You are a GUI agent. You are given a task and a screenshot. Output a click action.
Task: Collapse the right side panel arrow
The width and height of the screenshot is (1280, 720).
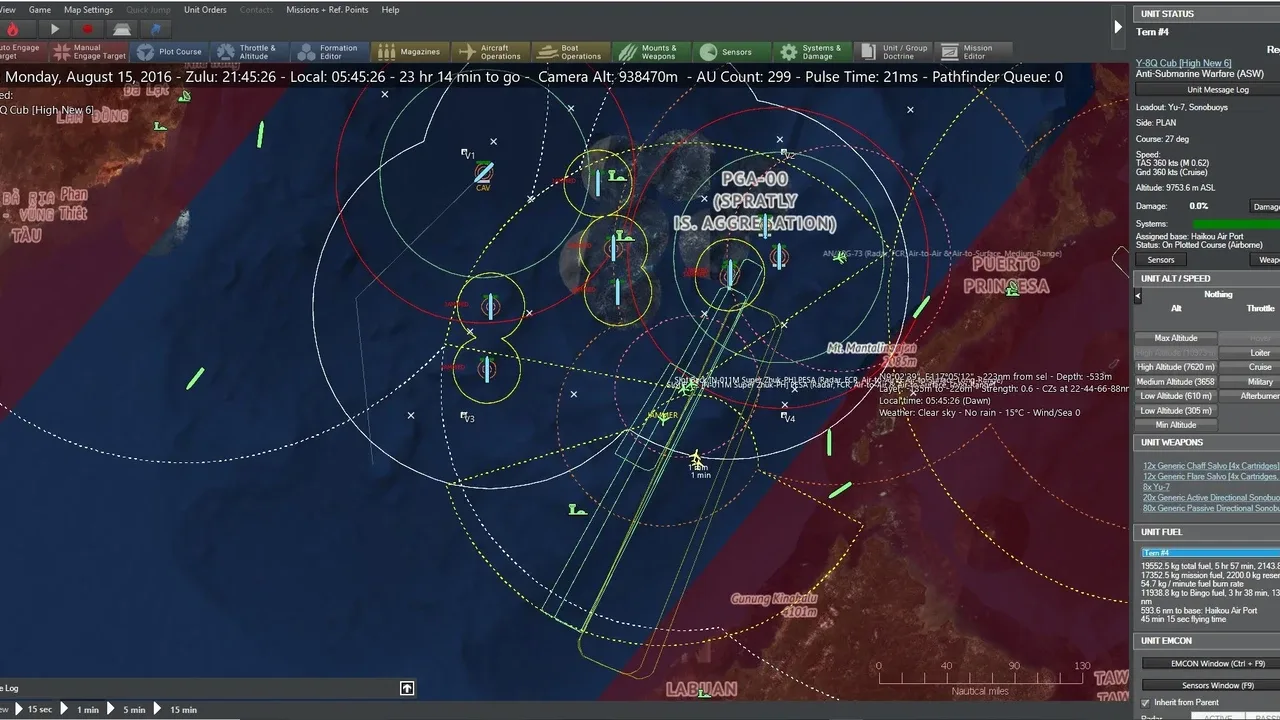coord(1118,27)
